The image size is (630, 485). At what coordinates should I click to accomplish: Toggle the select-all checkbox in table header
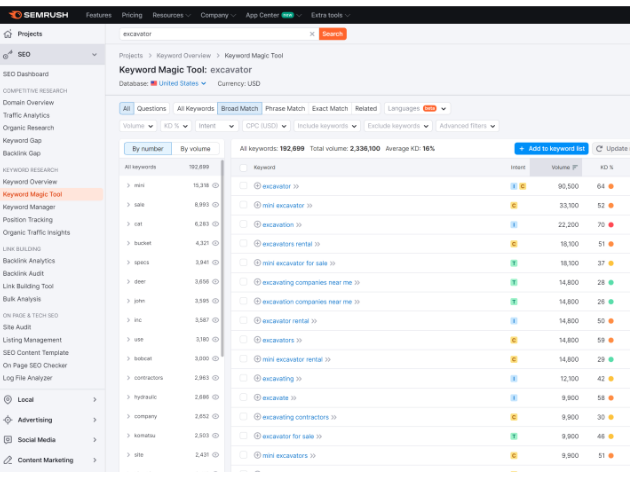[x=243, y=167]
